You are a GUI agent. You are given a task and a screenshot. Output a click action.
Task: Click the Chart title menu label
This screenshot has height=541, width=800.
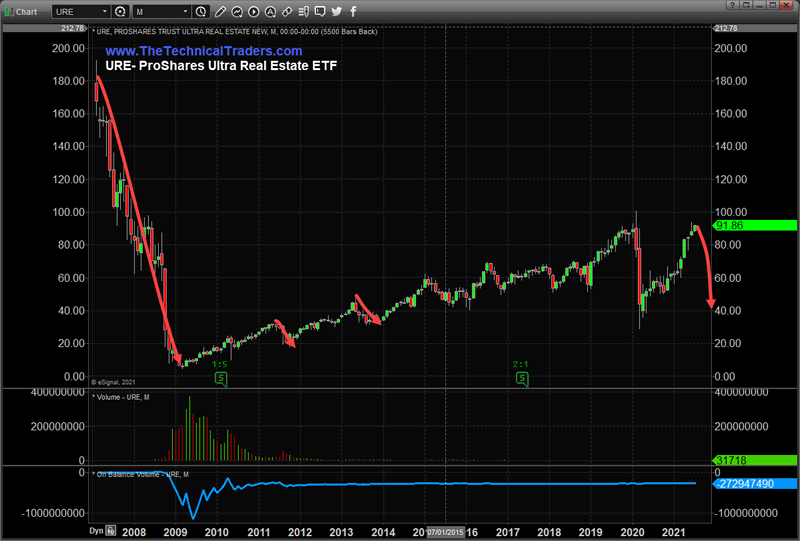pyautogui.click(x=23, y=11)
